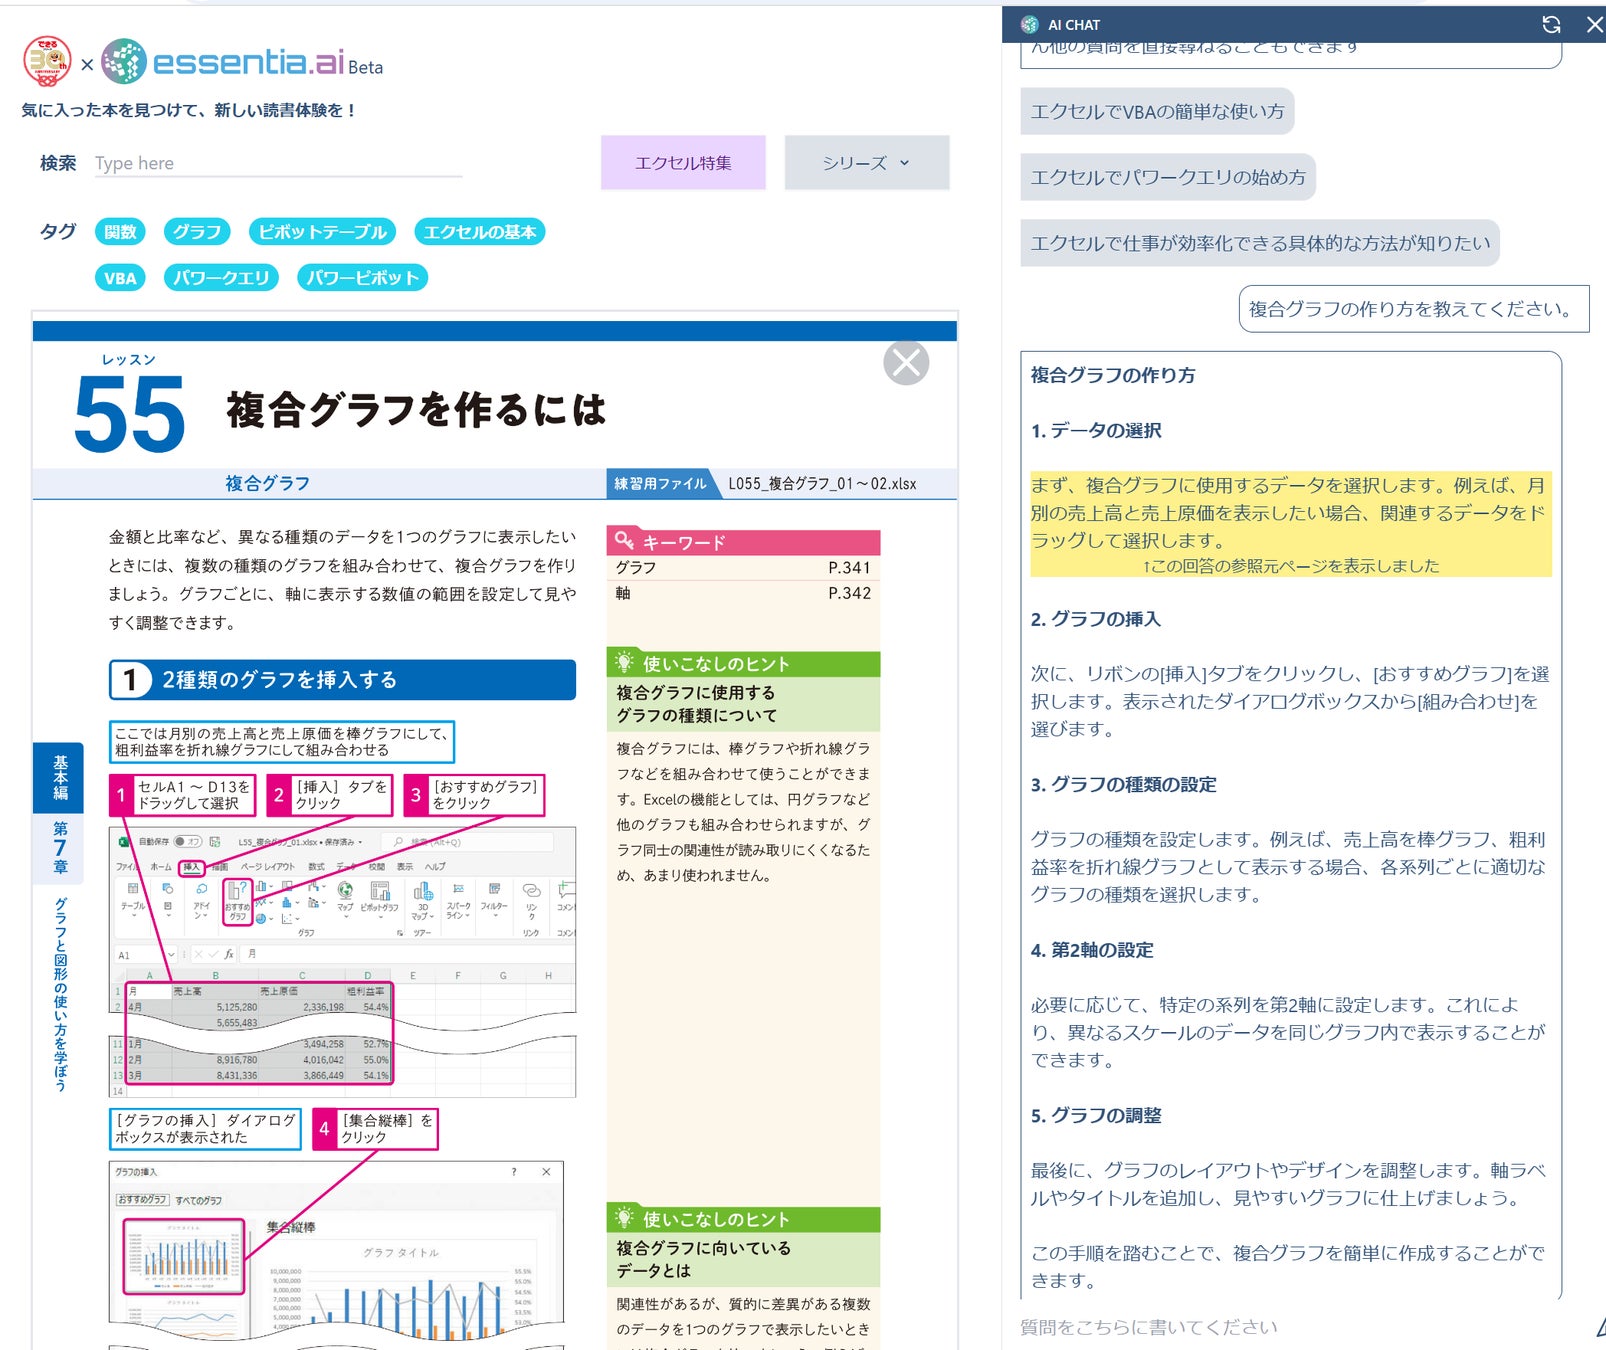Select the heading 1. データの選択
1606x1350 pixels.
[1096, 430]
